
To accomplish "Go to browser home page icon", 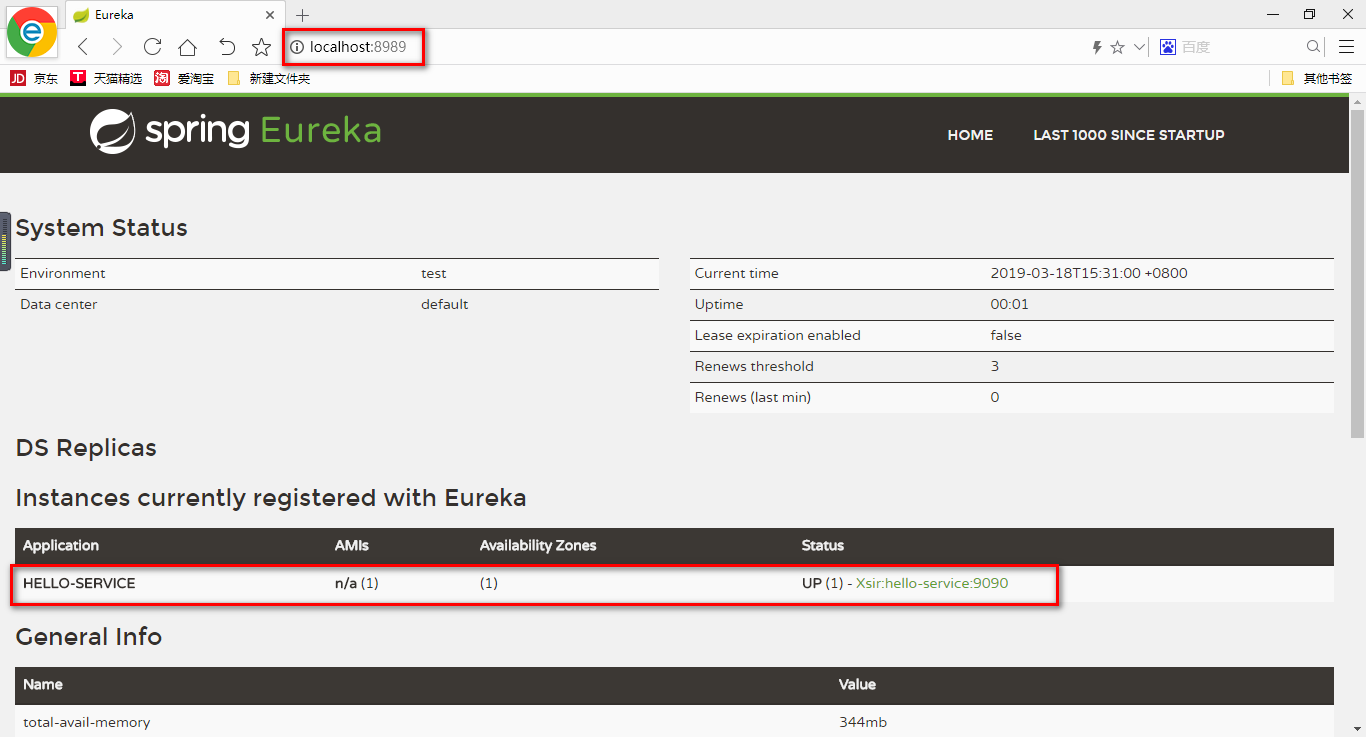I will pos(187,47).
